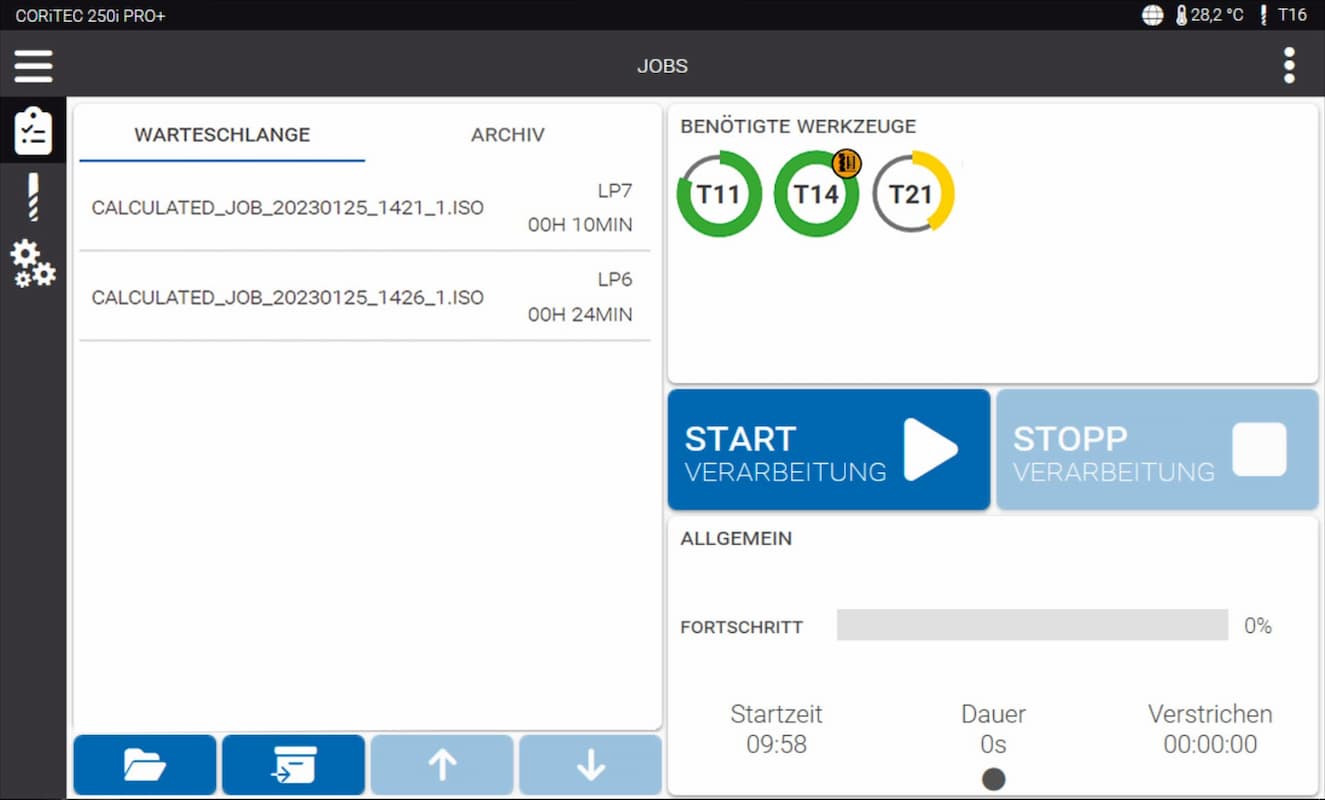Image resolution: width=1325 pixels, height=800 pixels.
Task: Open the milling tools sidebar icon
Action: pos(33,197)
